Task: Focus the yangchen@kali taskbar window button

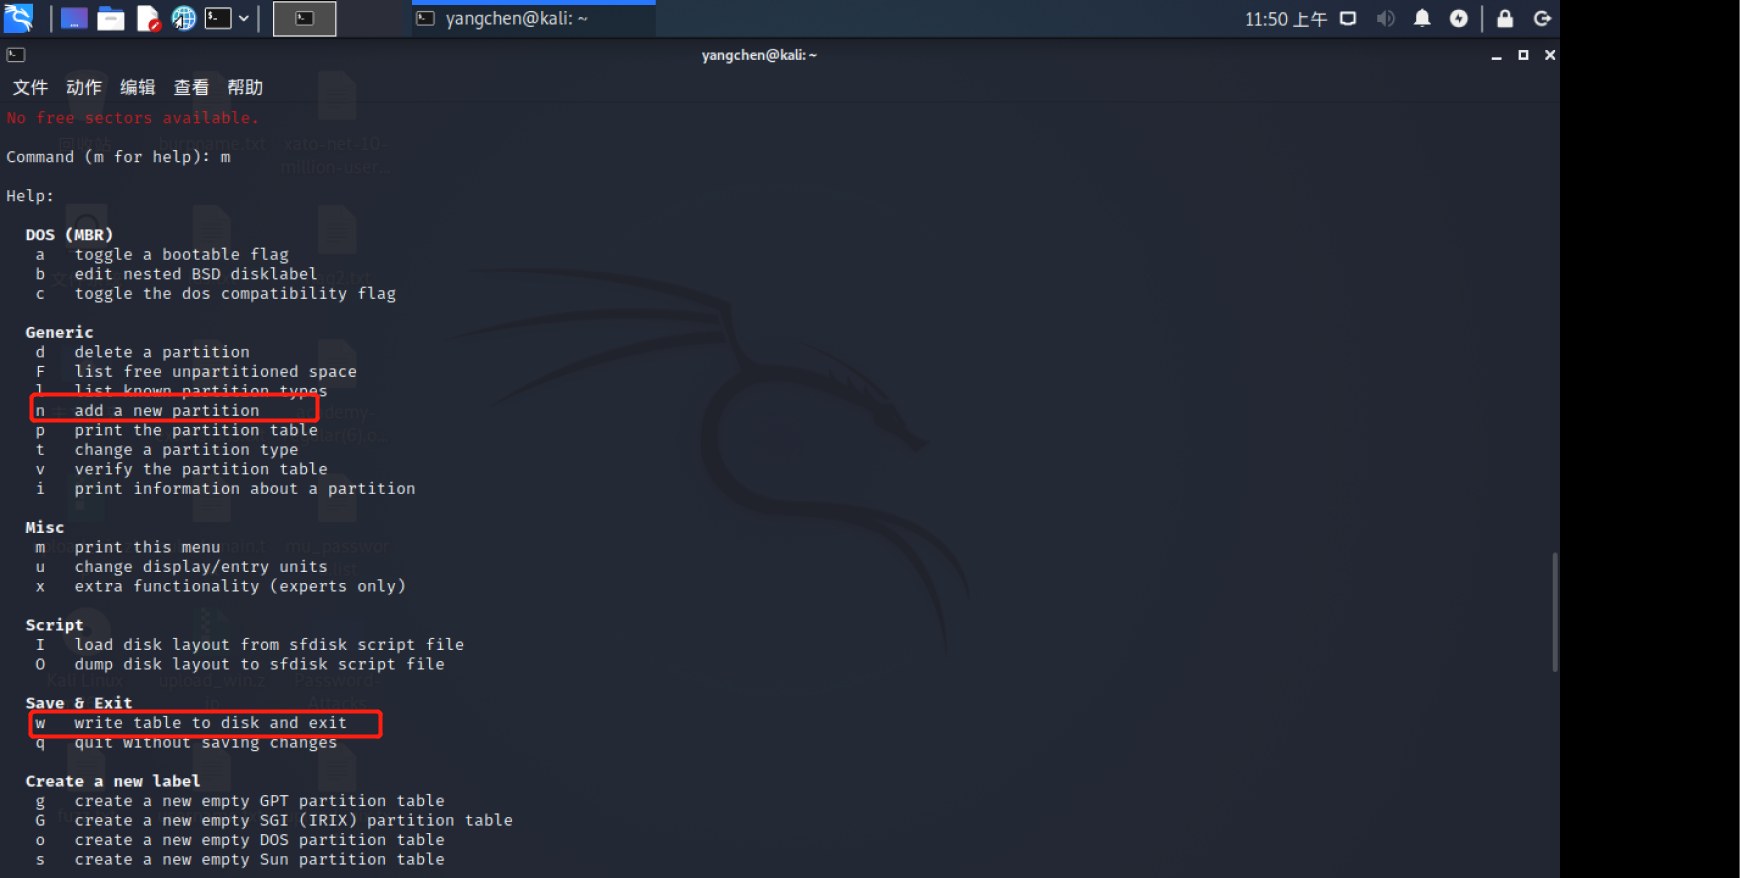Action: (534, 18)
